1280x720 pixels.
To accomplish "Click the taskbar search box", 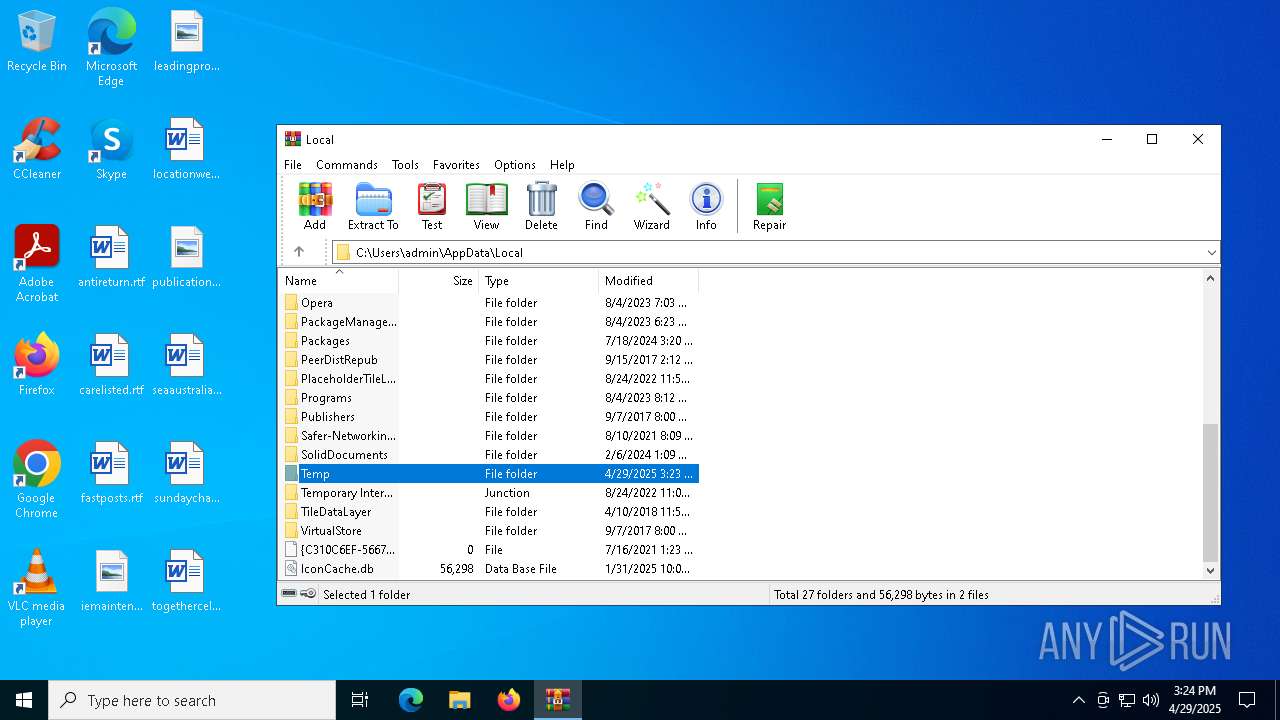I will 192,700.
